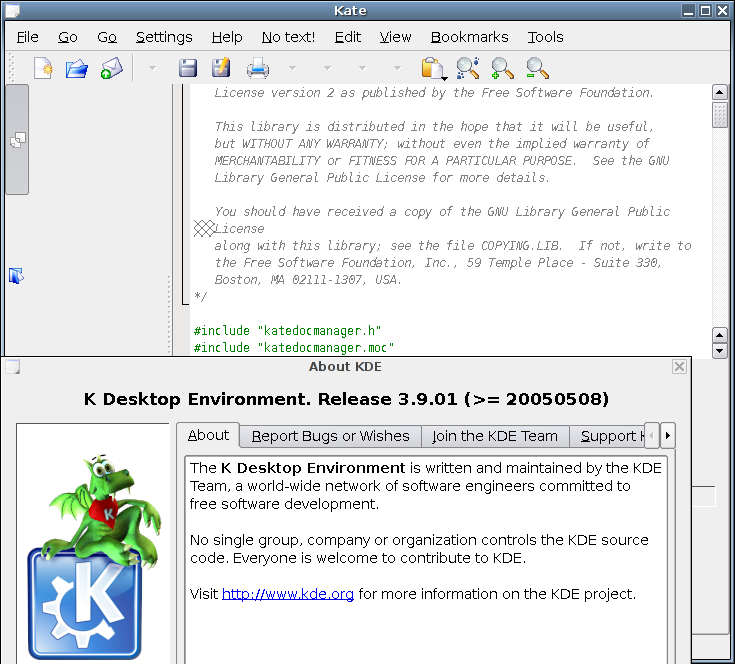This screenshot has height=664, width=735.
Task: Switch to Report Bugs or Wishes tab
Action: click(330, 436)
